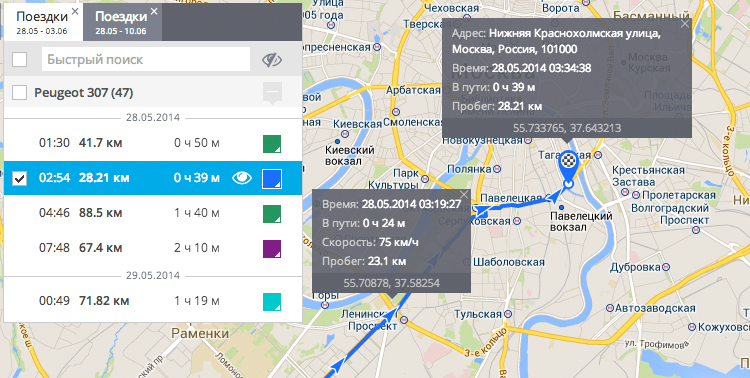Toggle eye icon on the 02:54 trip
750x378 pixels.
[242, 178]
